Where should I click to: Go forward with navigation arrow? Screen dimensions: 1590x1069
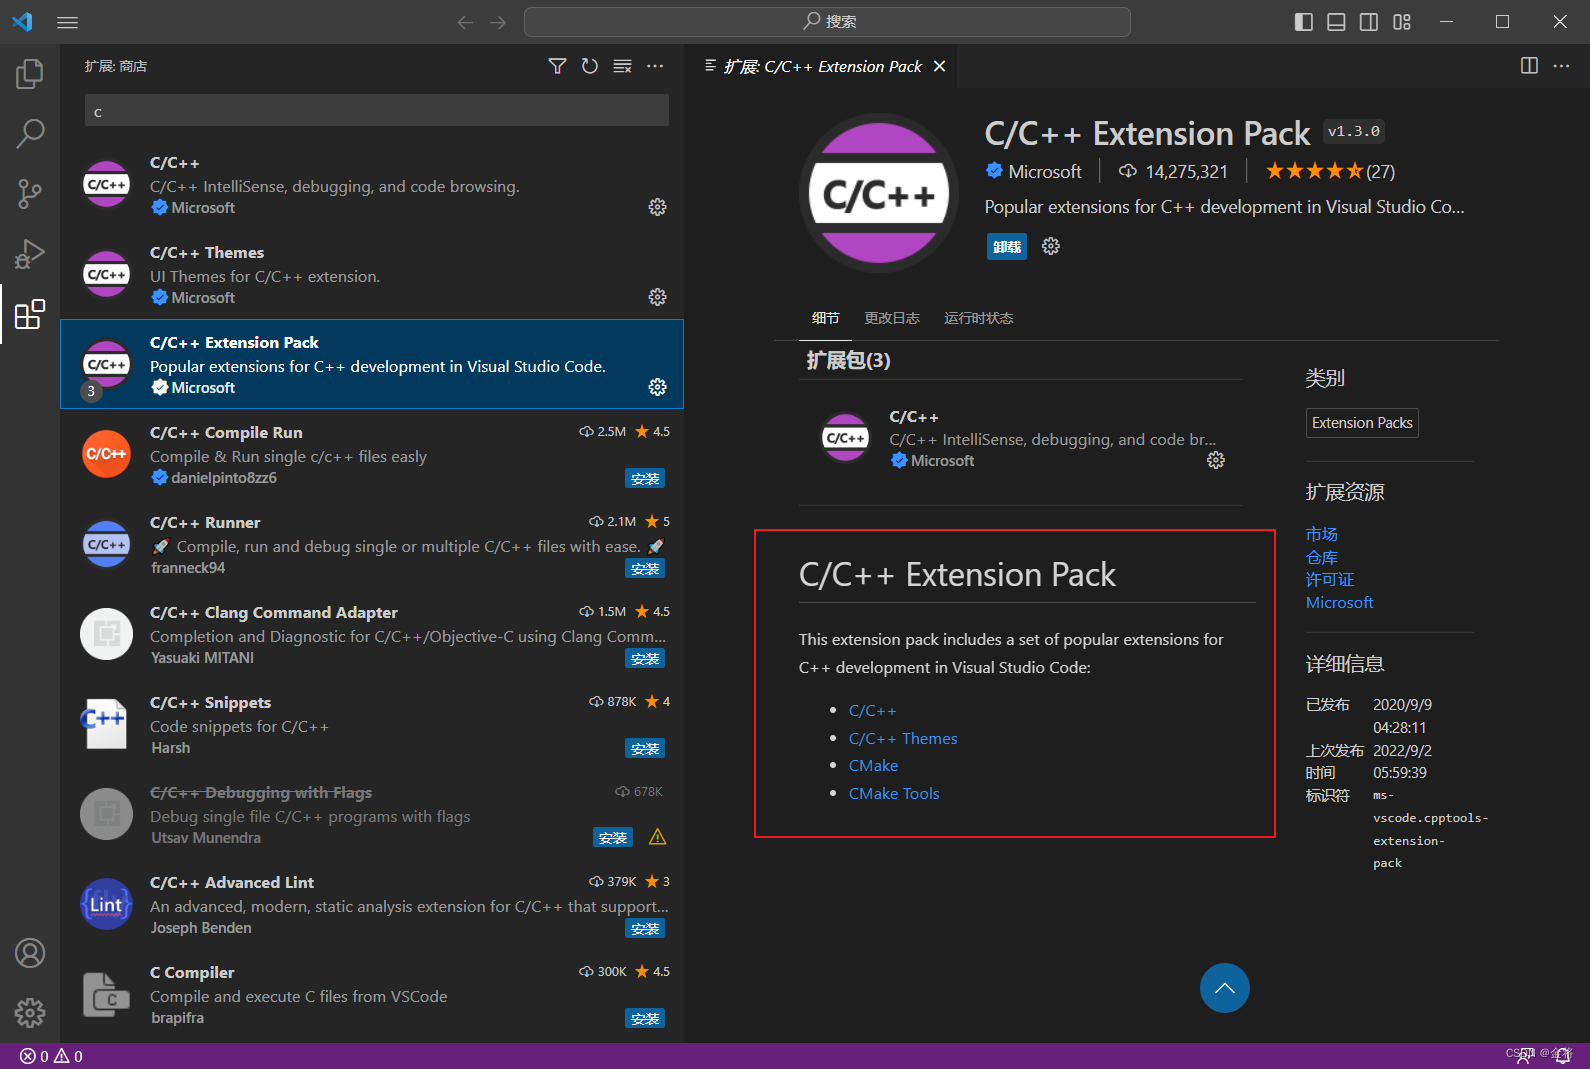tap(498, 22)
